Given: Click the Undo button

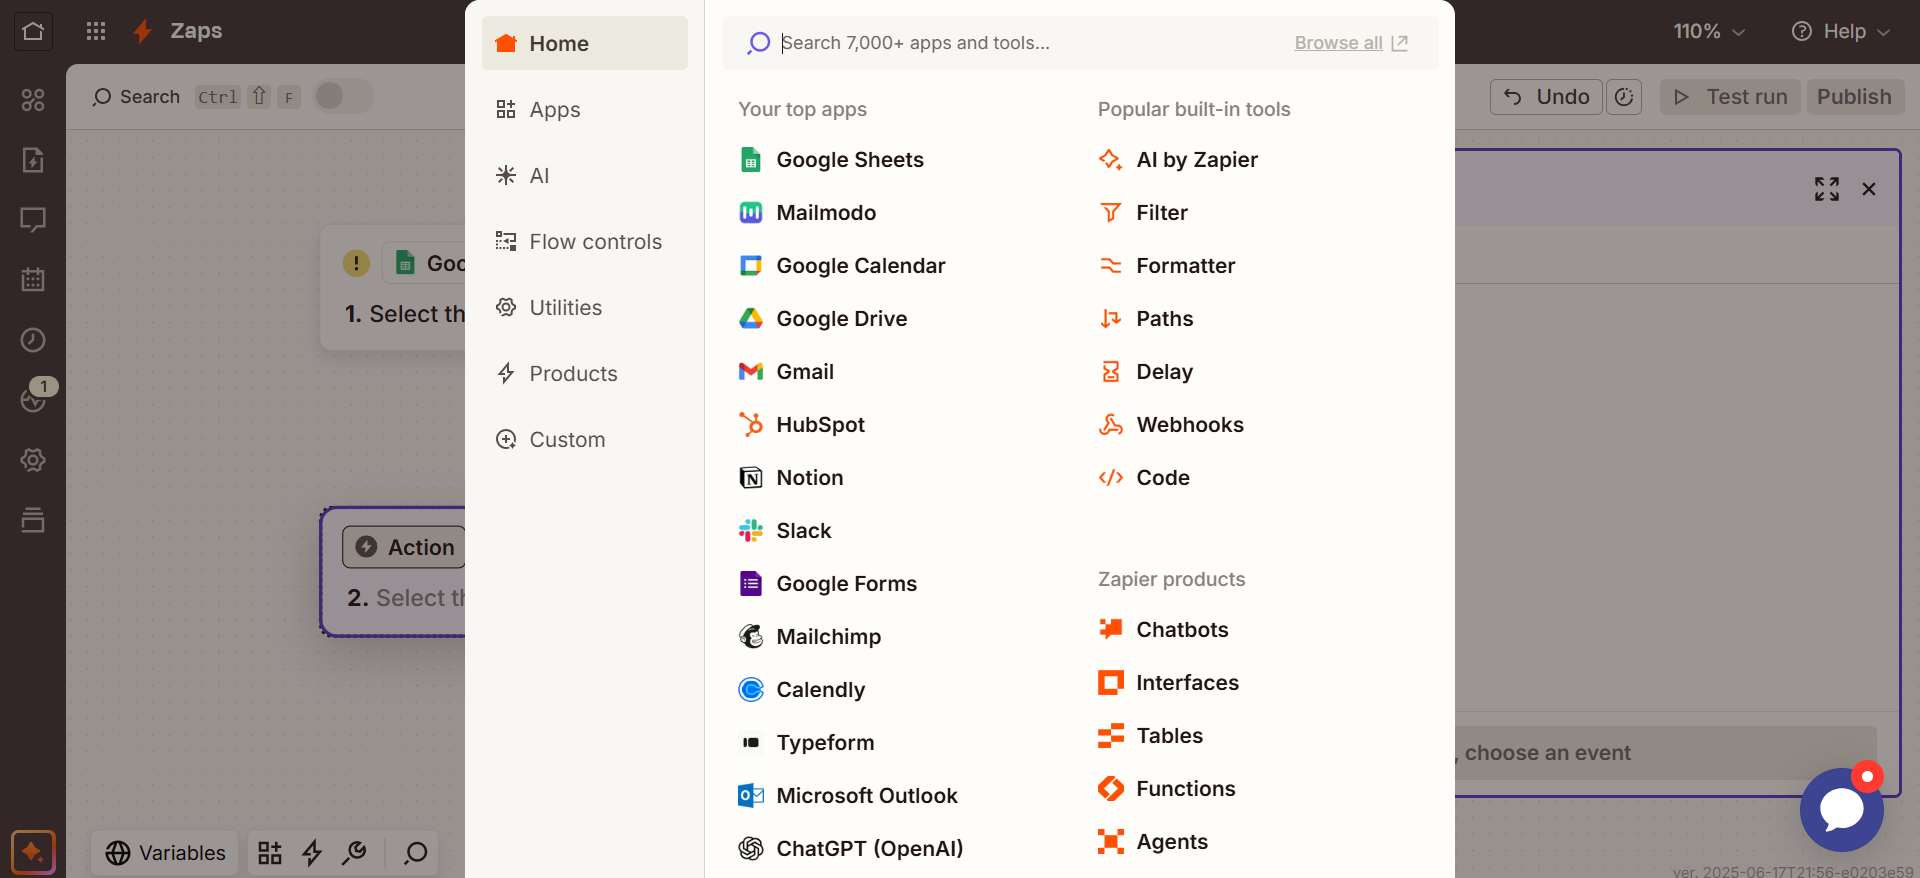Looking at the screenshot, I should [x=1546, y=97].
